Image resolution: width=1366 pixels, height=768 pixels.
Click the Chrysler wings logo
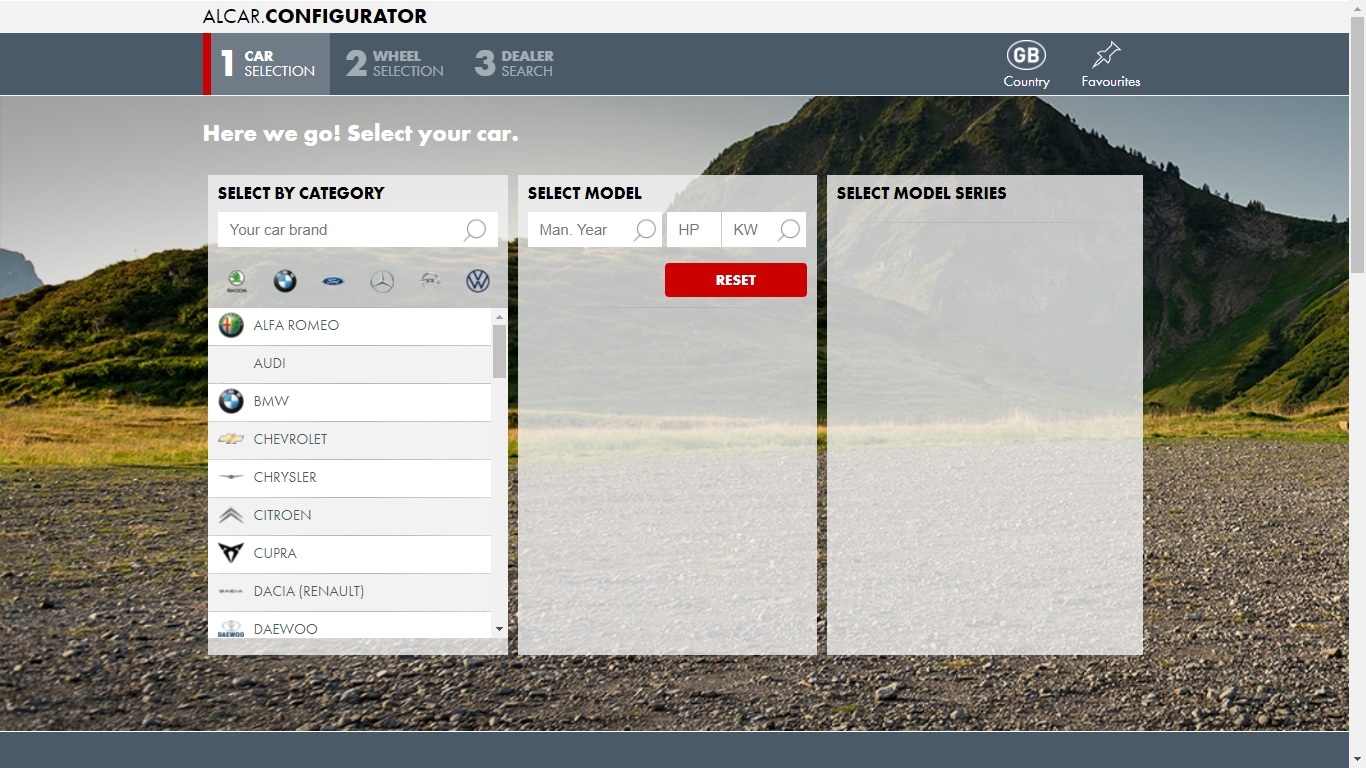[231, 477]
